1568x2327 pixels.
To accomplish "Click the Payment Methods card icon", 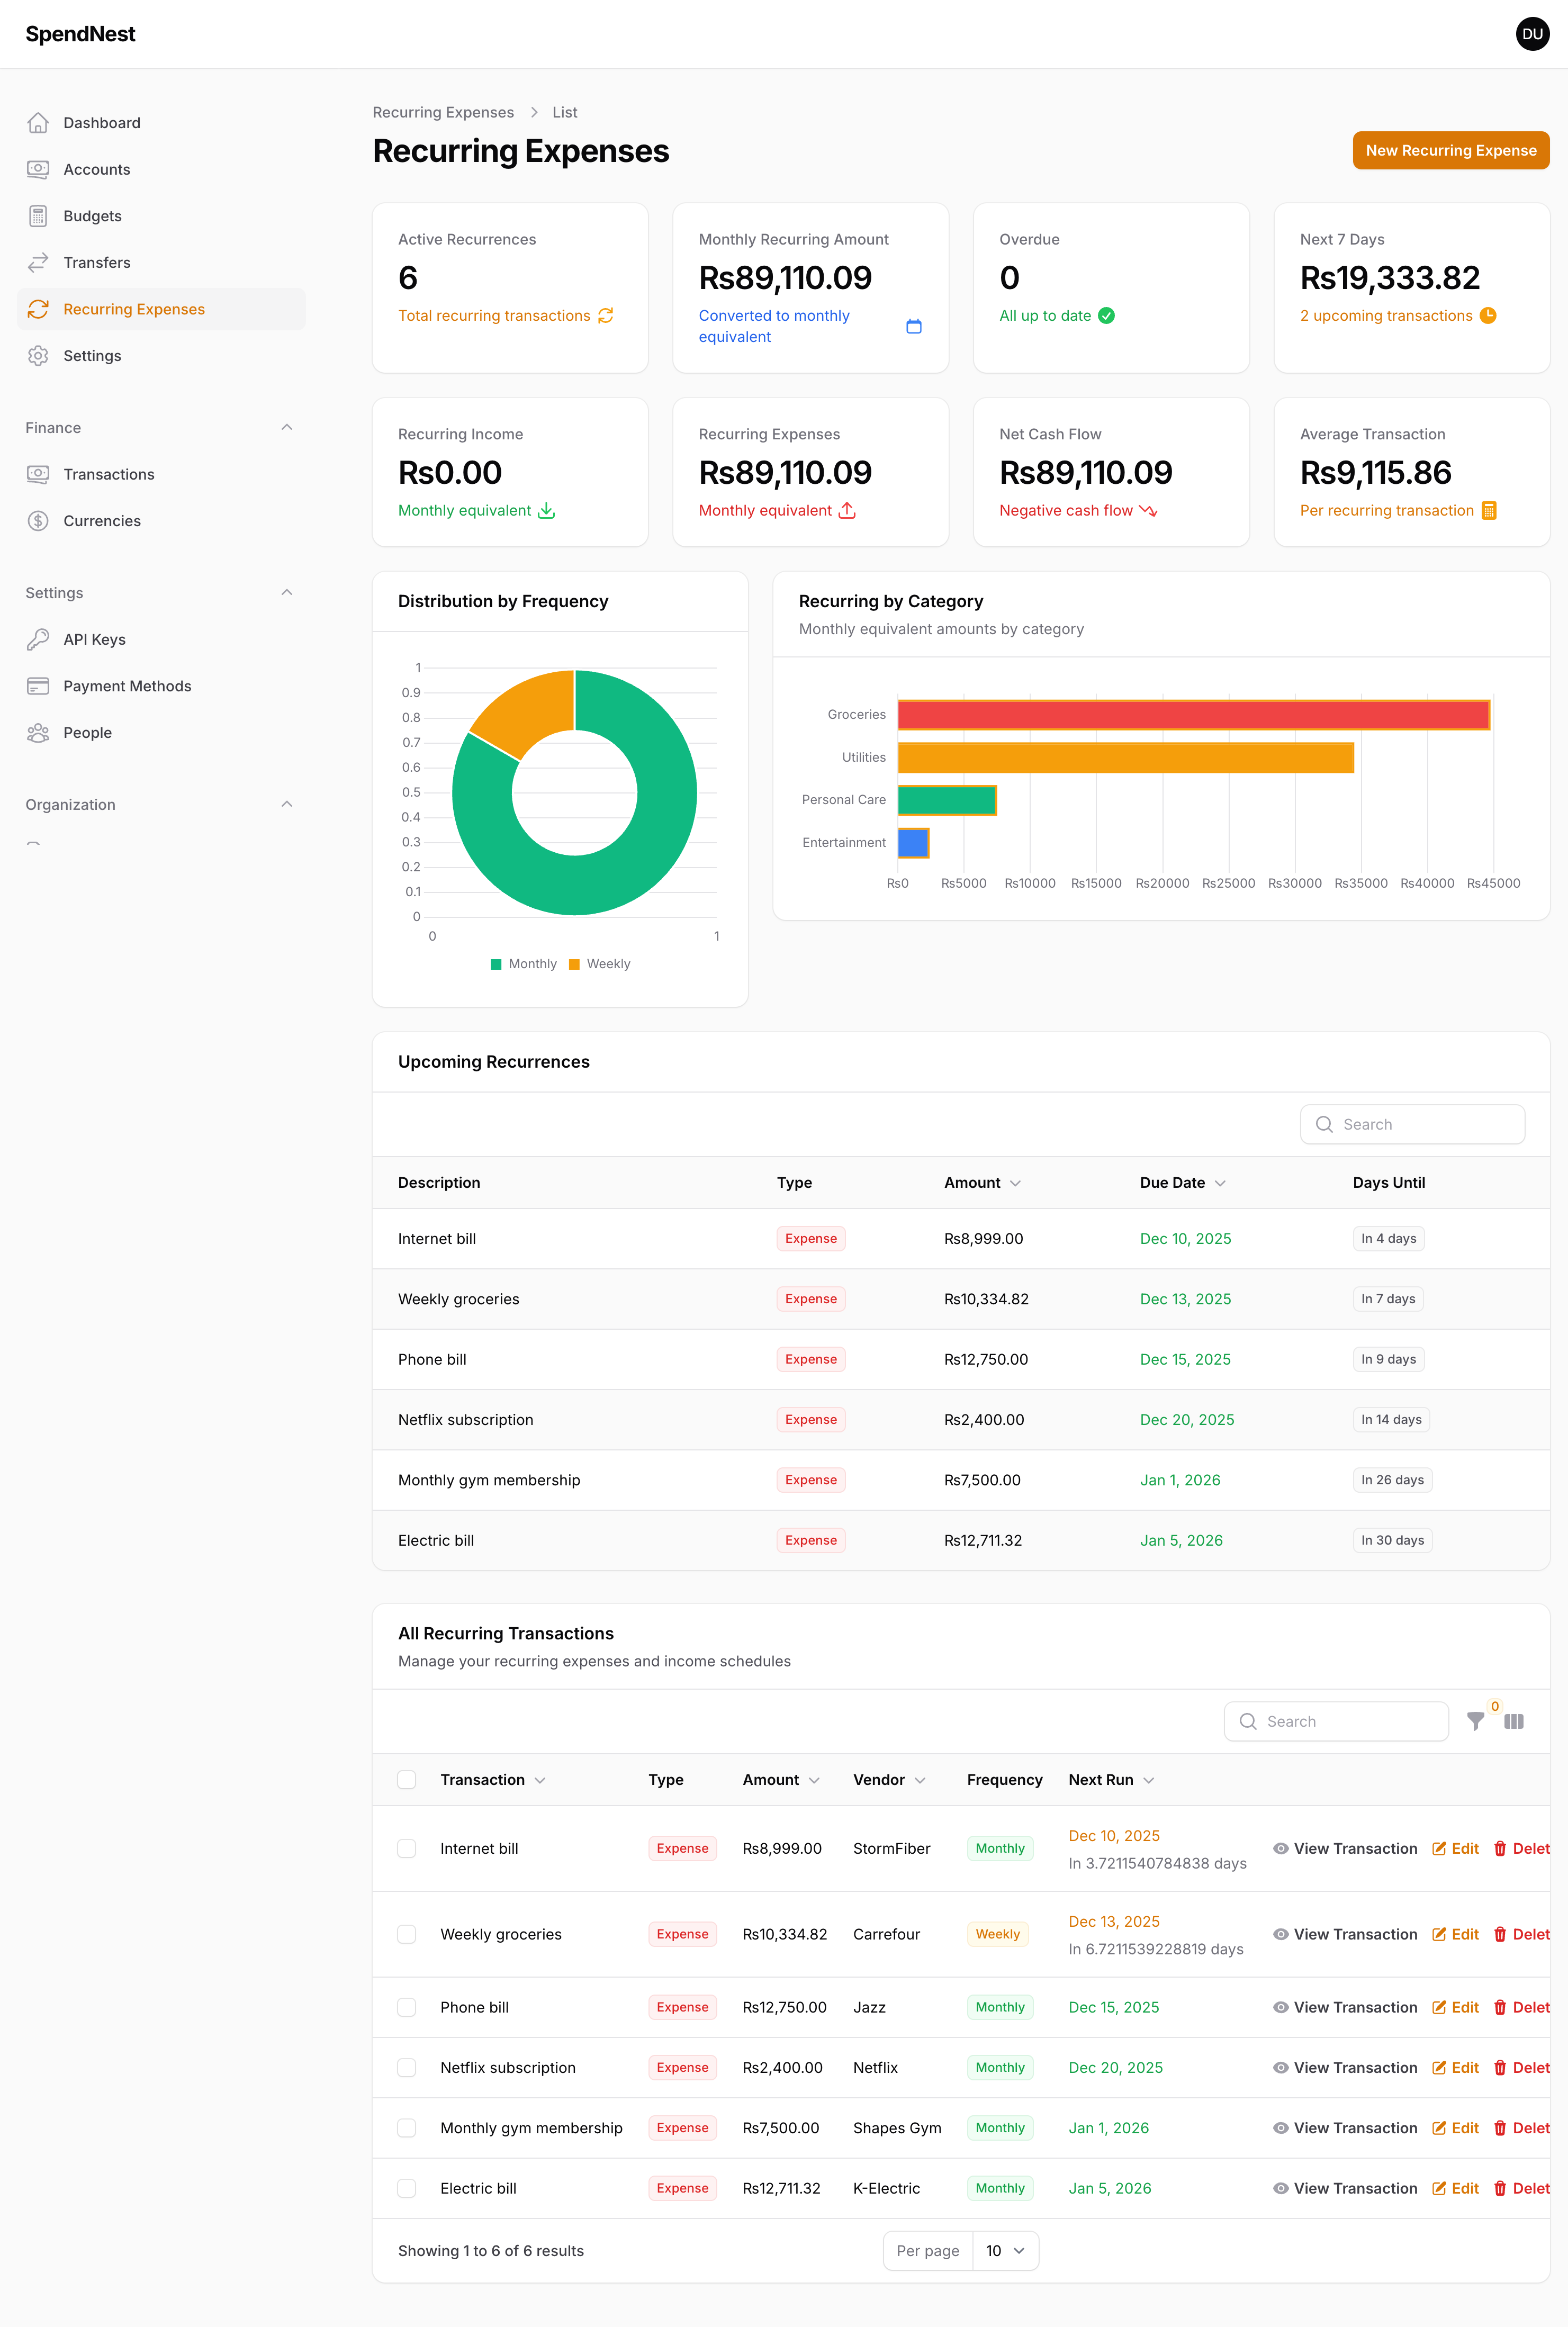I will pos(38,686).
